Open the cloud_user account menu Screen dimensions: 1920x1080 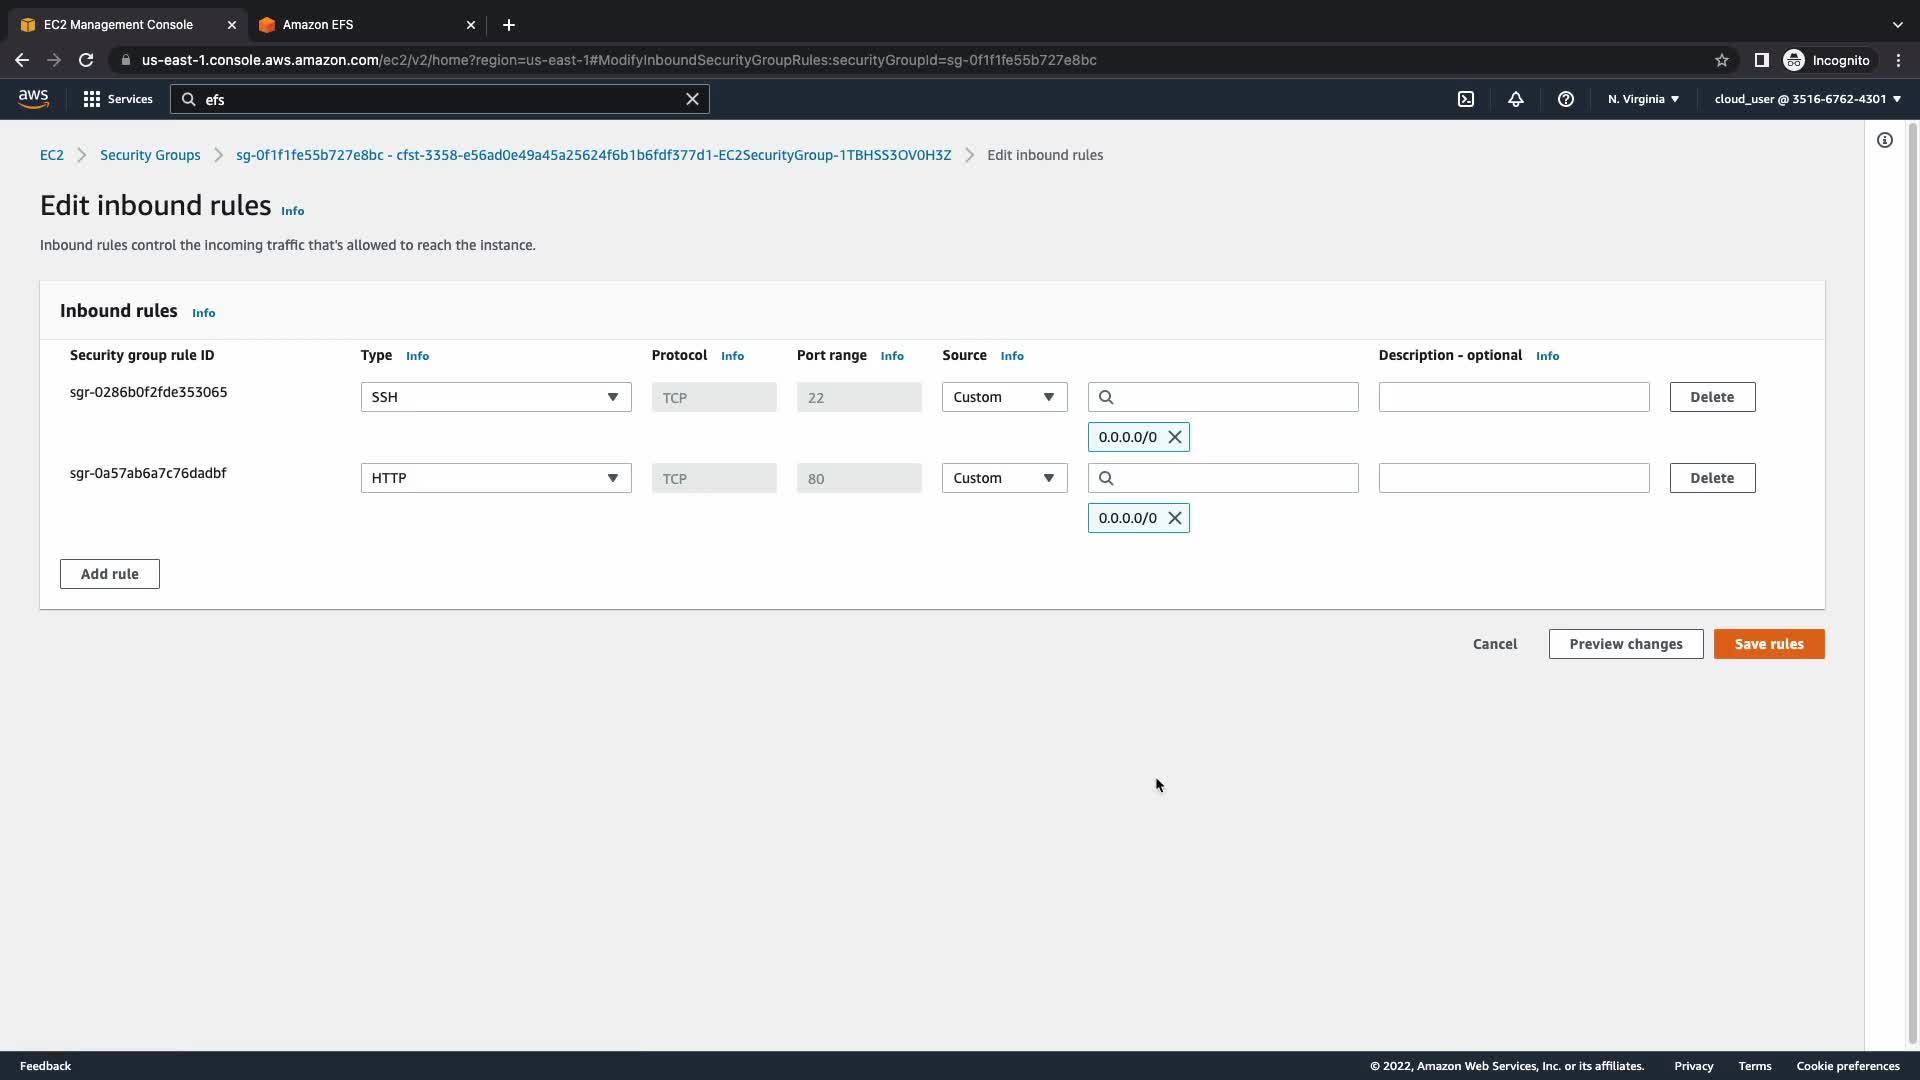[1807, 99]
